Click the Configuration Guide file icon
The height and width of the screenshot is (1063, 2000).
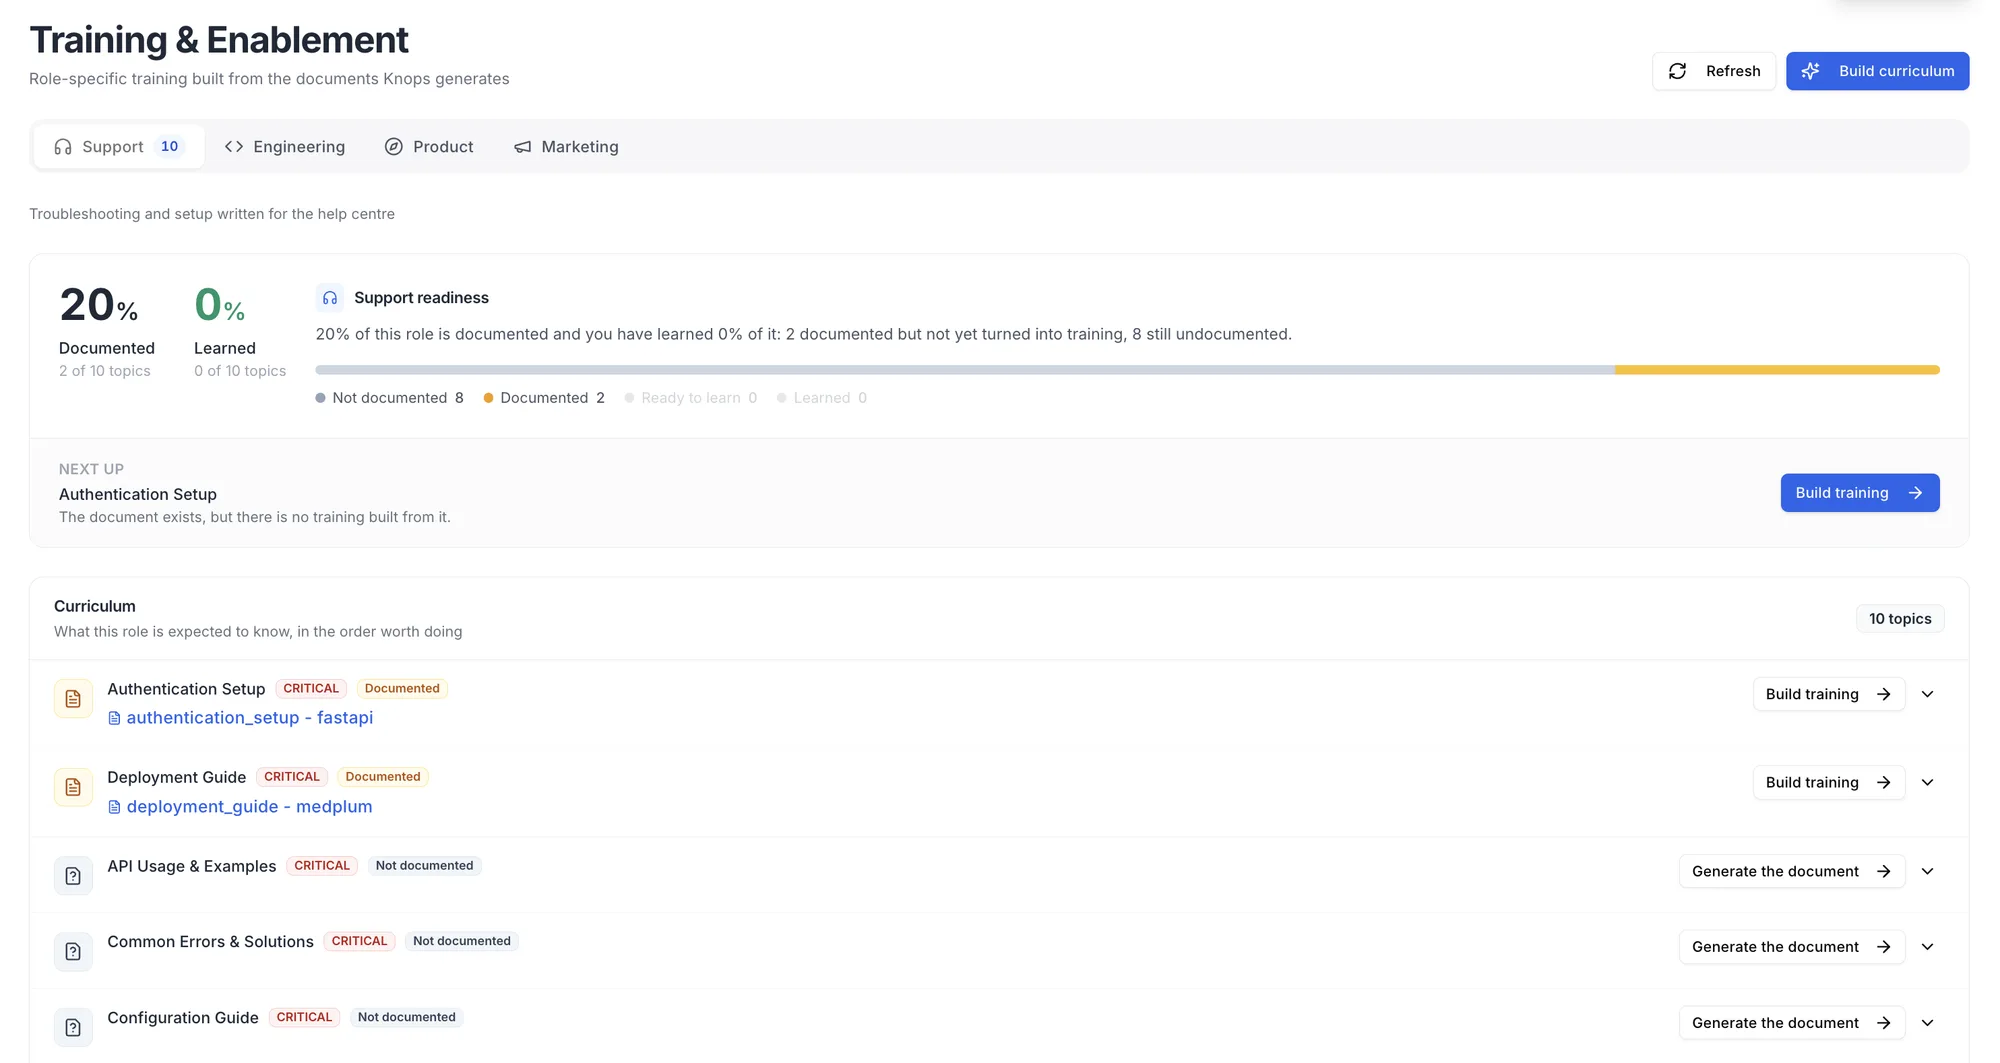point(73,1027)
